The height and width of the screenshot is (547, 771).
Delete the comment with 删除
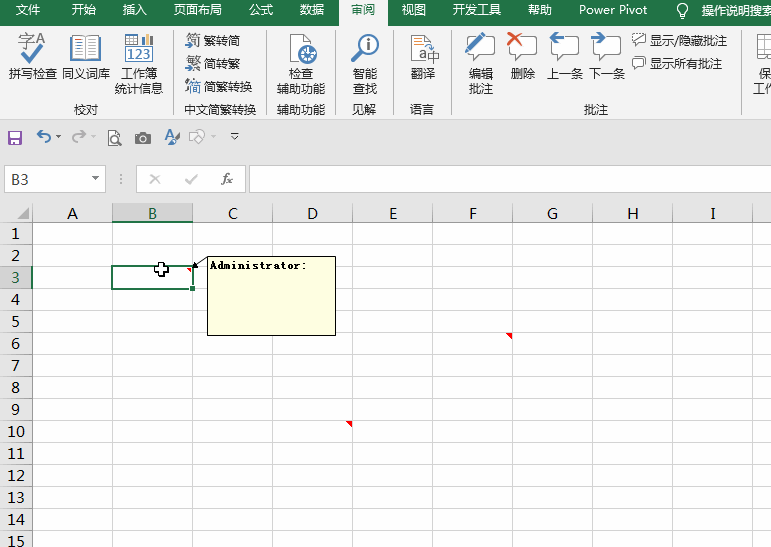pyautogui.click(x=522, y=56)
